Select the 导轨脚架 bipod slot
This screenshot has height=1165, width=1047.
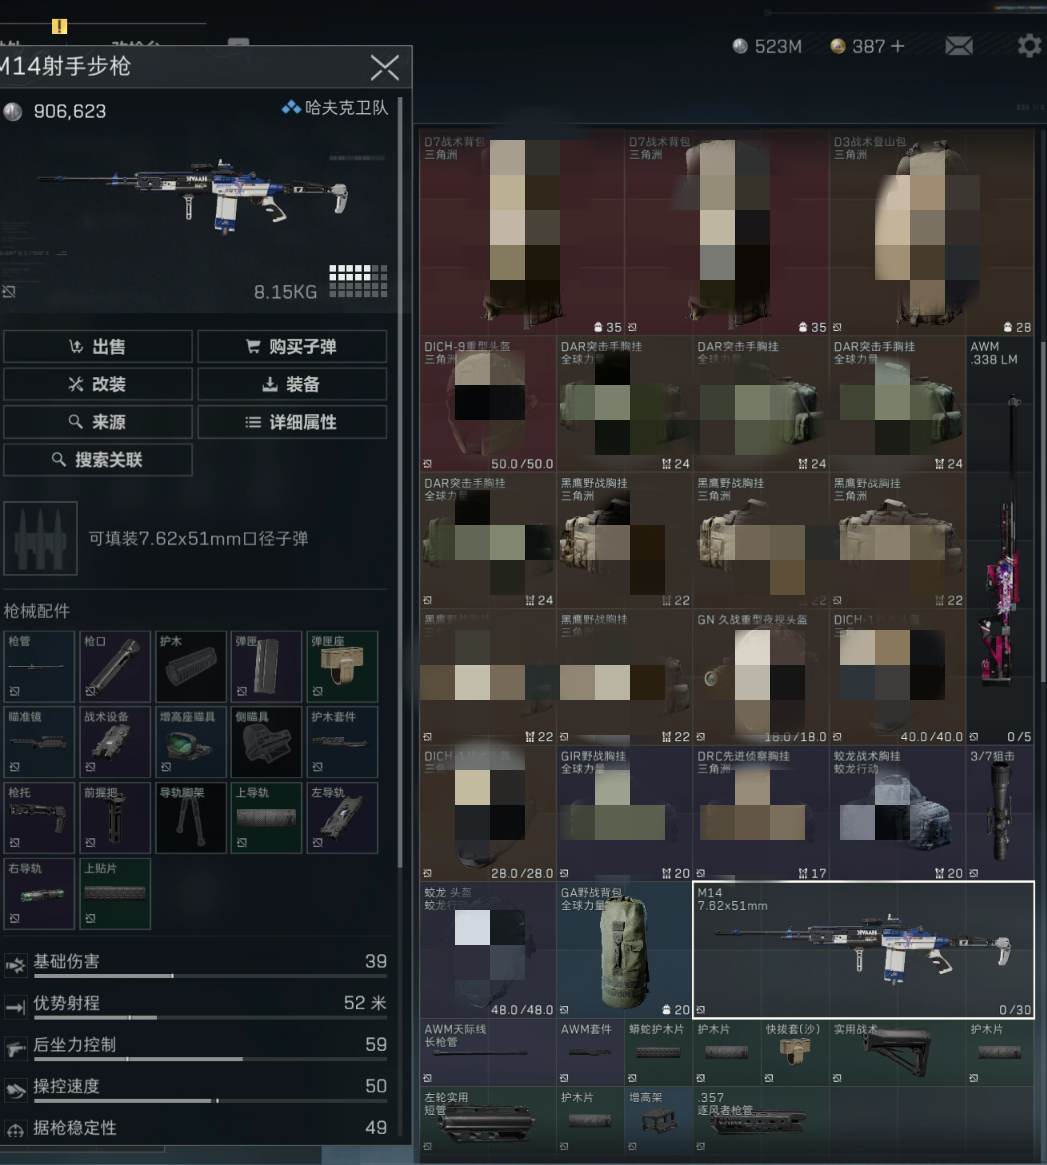click(190, 818)
